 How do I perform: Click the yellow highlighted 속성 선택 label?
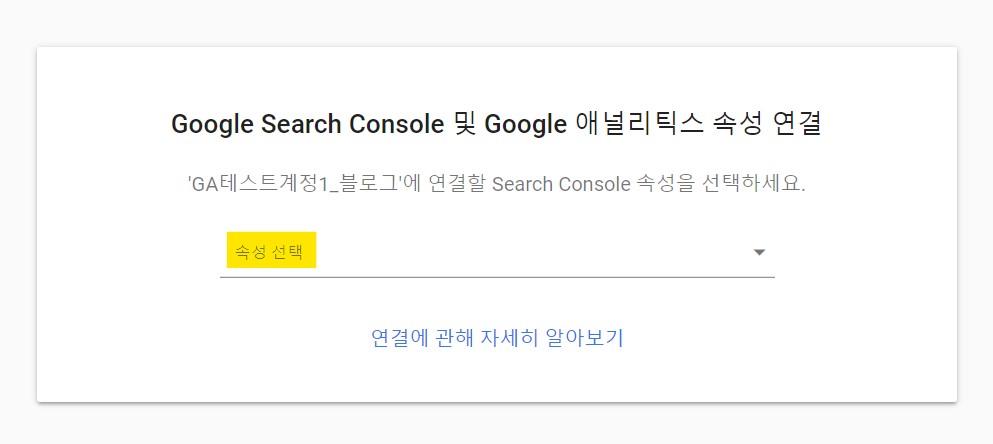click(x=271, y=250)
